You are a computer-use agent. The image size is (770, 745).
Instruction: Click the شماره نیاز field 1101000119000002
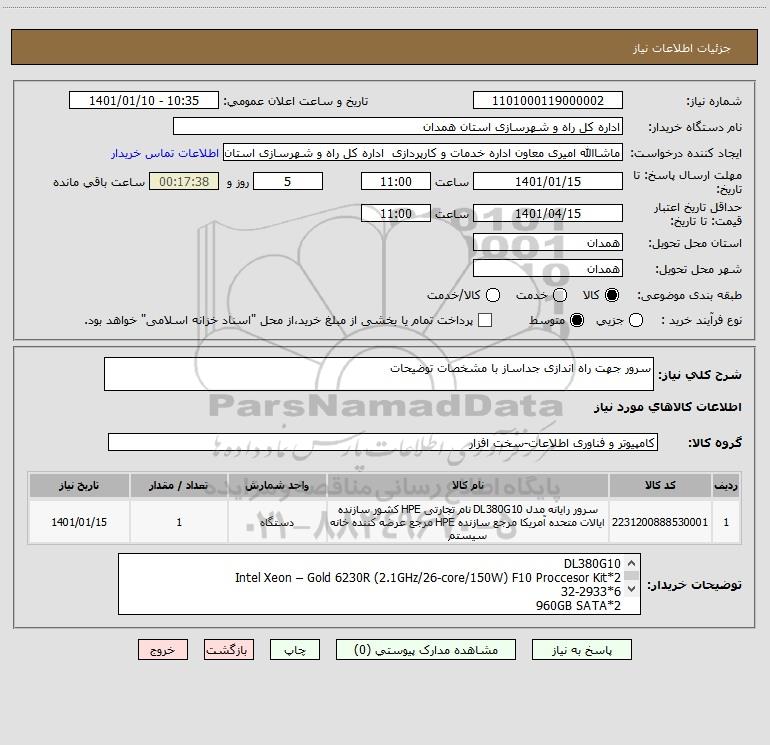[548, 100]
